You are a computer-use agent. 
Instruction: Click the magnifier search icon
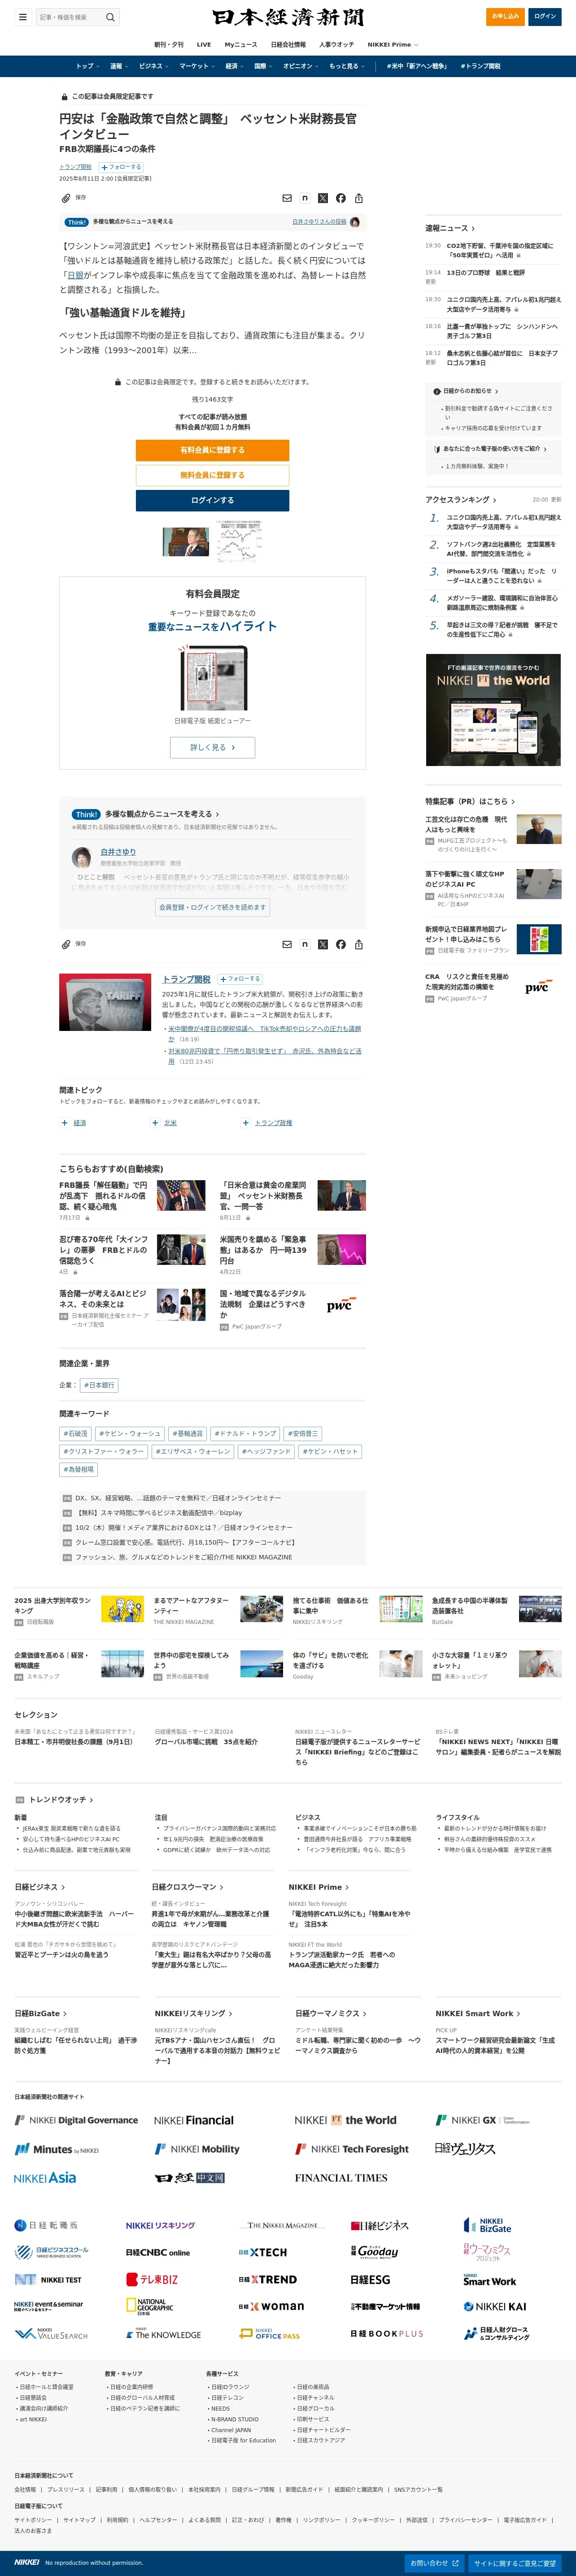(110, 17)
